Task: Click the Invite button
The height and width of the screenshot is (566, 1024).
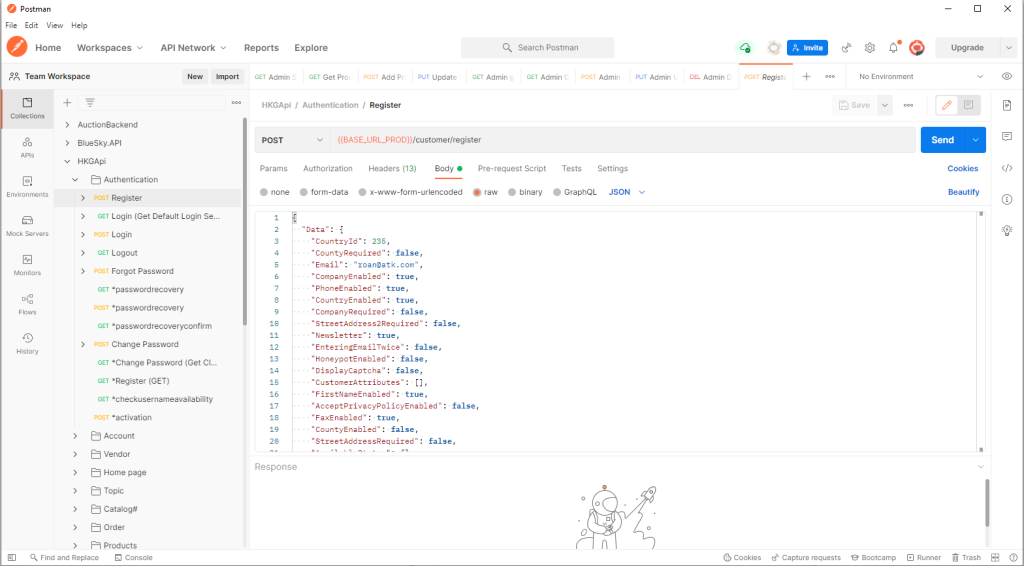Action: [807, 48]
